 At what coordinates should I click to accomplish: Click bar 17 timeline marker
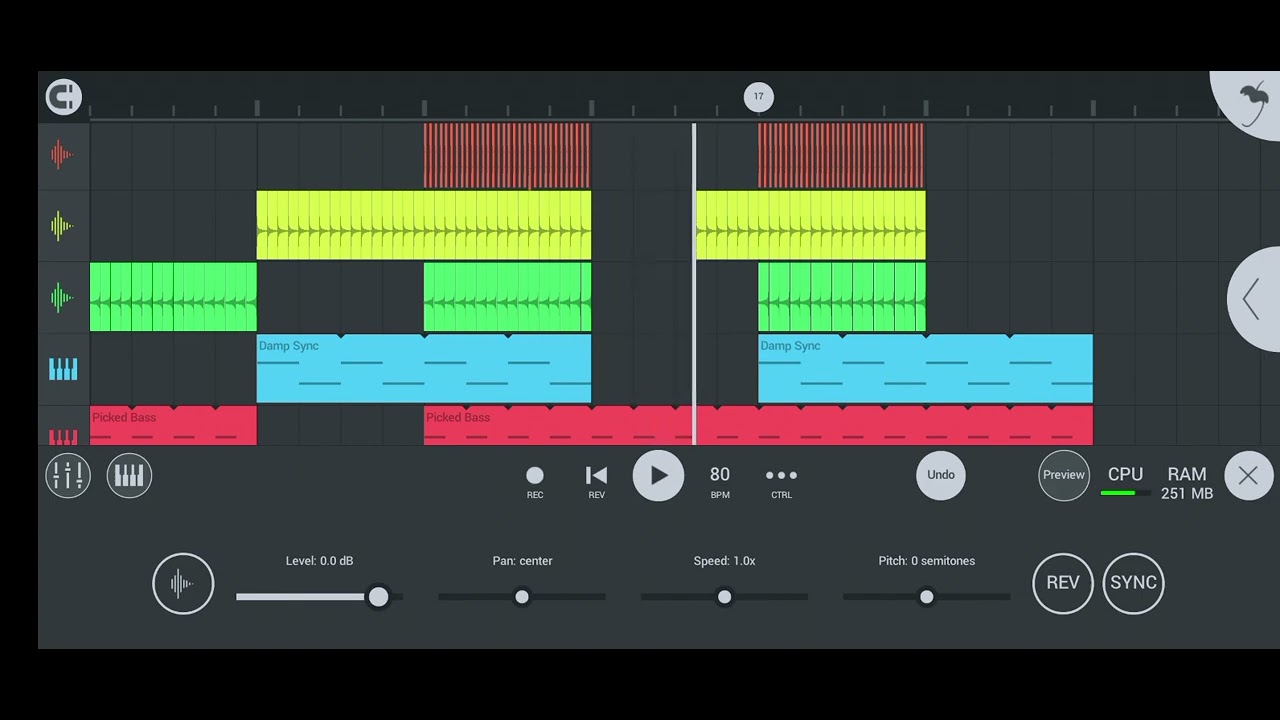coord(758,97)
